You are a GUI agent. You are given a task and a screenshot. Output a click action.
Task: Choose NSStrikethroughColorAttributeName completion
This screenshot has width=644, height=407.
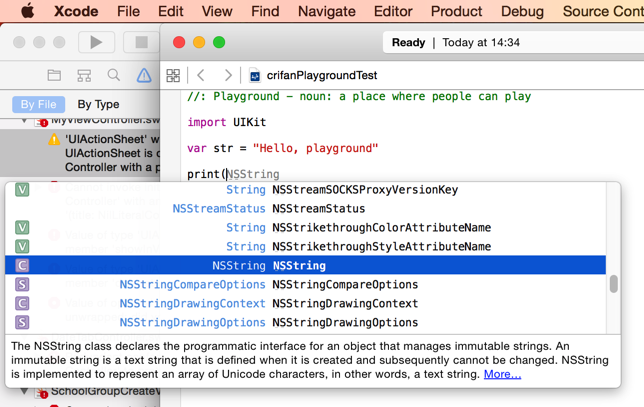[x=306, y=228]
